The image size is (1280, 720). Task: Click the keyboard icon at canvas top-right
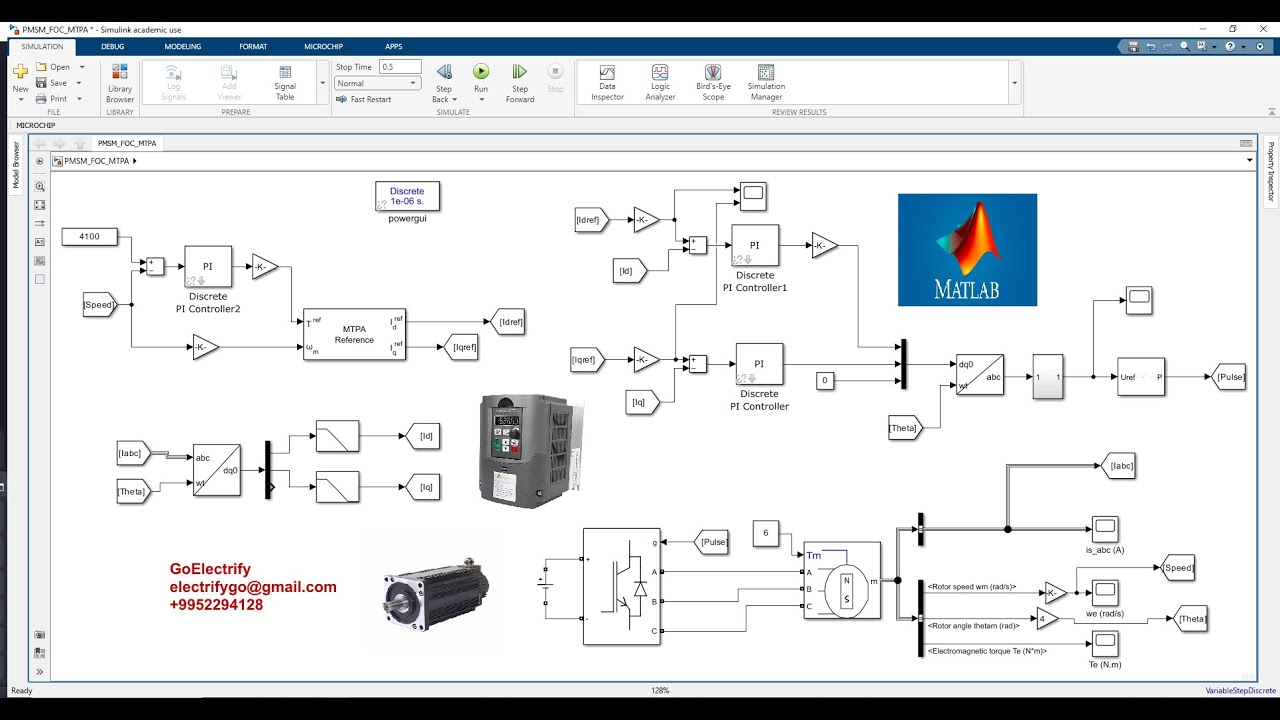1246,143
